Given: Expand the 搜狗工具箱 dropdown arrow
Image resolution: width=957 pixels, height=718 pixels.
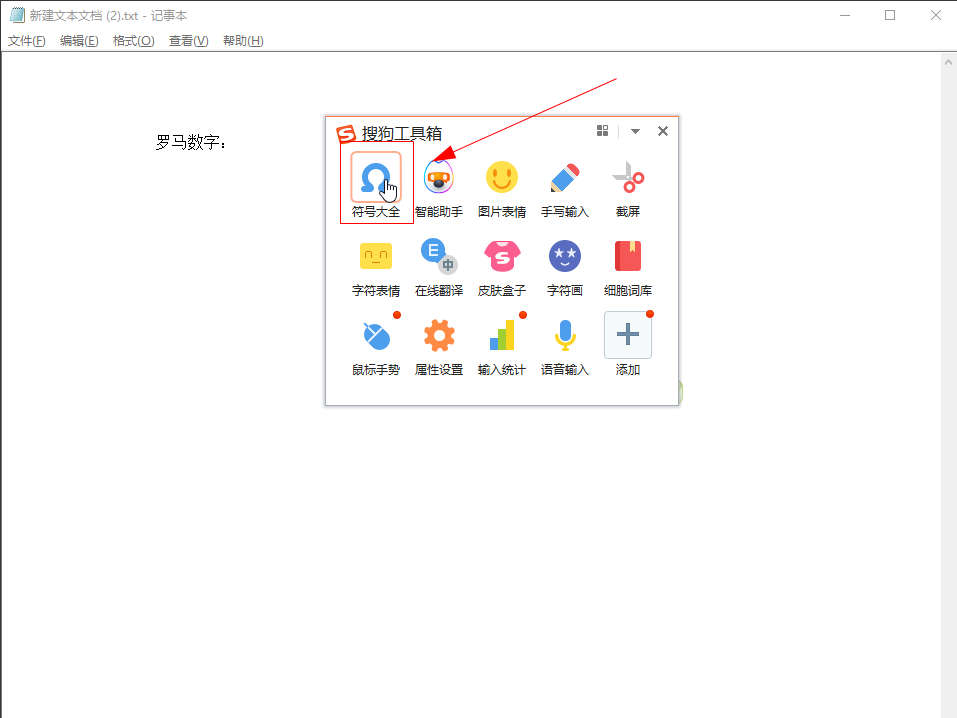Looking at the screenshot, I should [x=635, y=131].
